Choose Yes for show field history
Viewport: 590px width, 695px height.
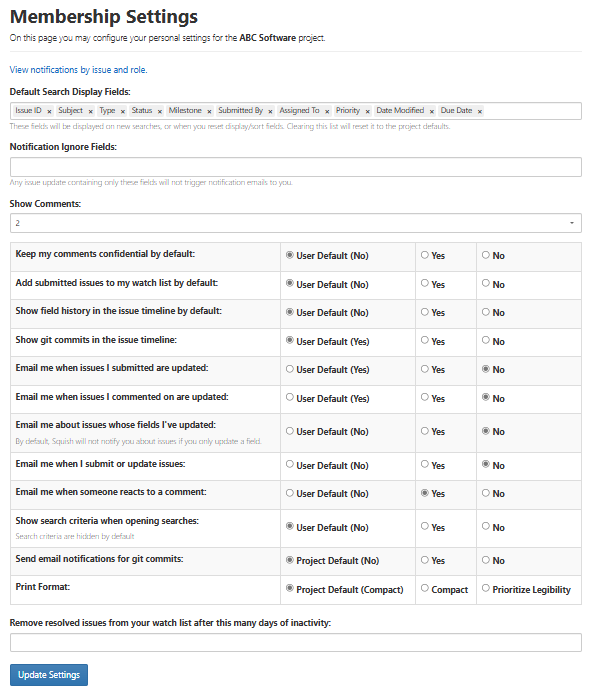pyautogui.click(x=425, y=312)
